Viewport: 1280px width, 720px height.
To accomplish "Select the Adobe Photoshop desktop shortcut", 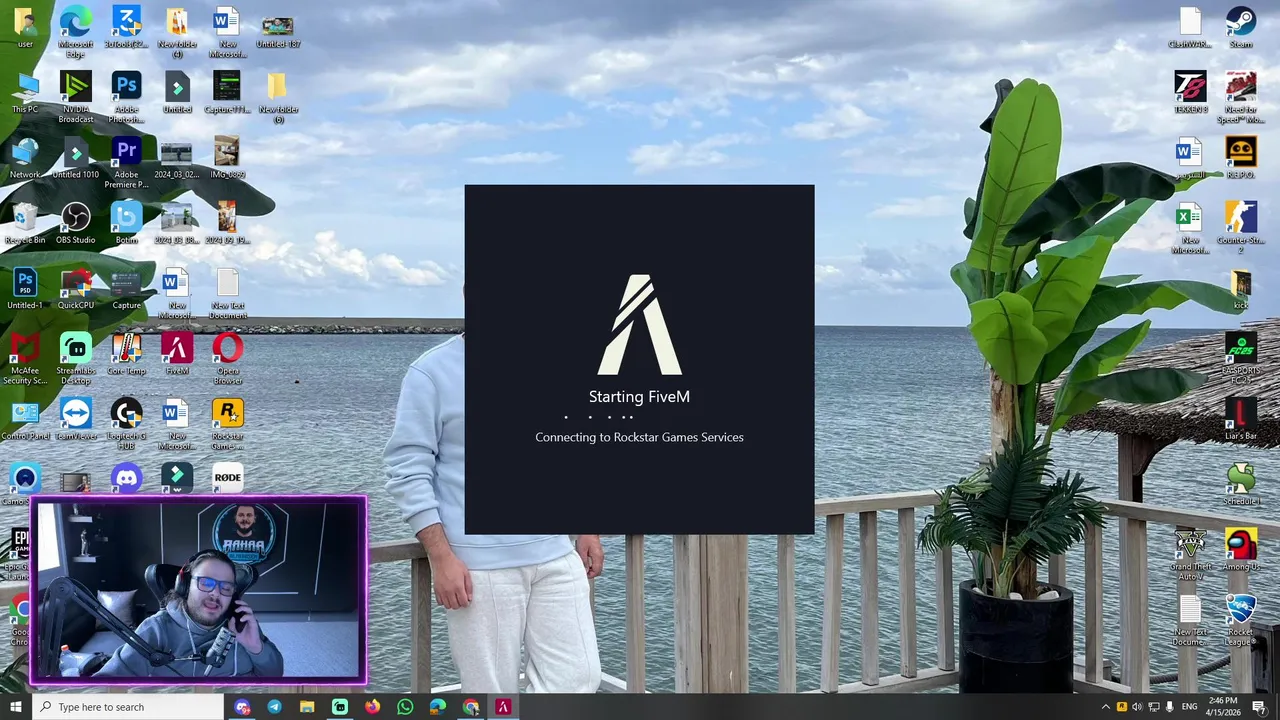I will (x=126, y=98).
